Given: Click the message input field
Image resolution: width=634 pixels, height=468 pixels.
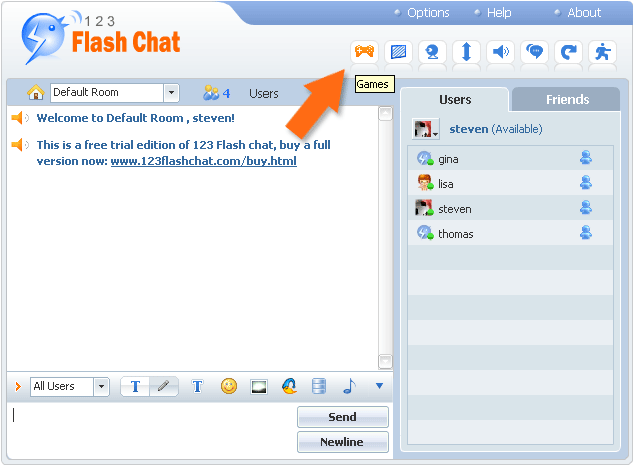Looking at the screenshot, I should (152, 430).
